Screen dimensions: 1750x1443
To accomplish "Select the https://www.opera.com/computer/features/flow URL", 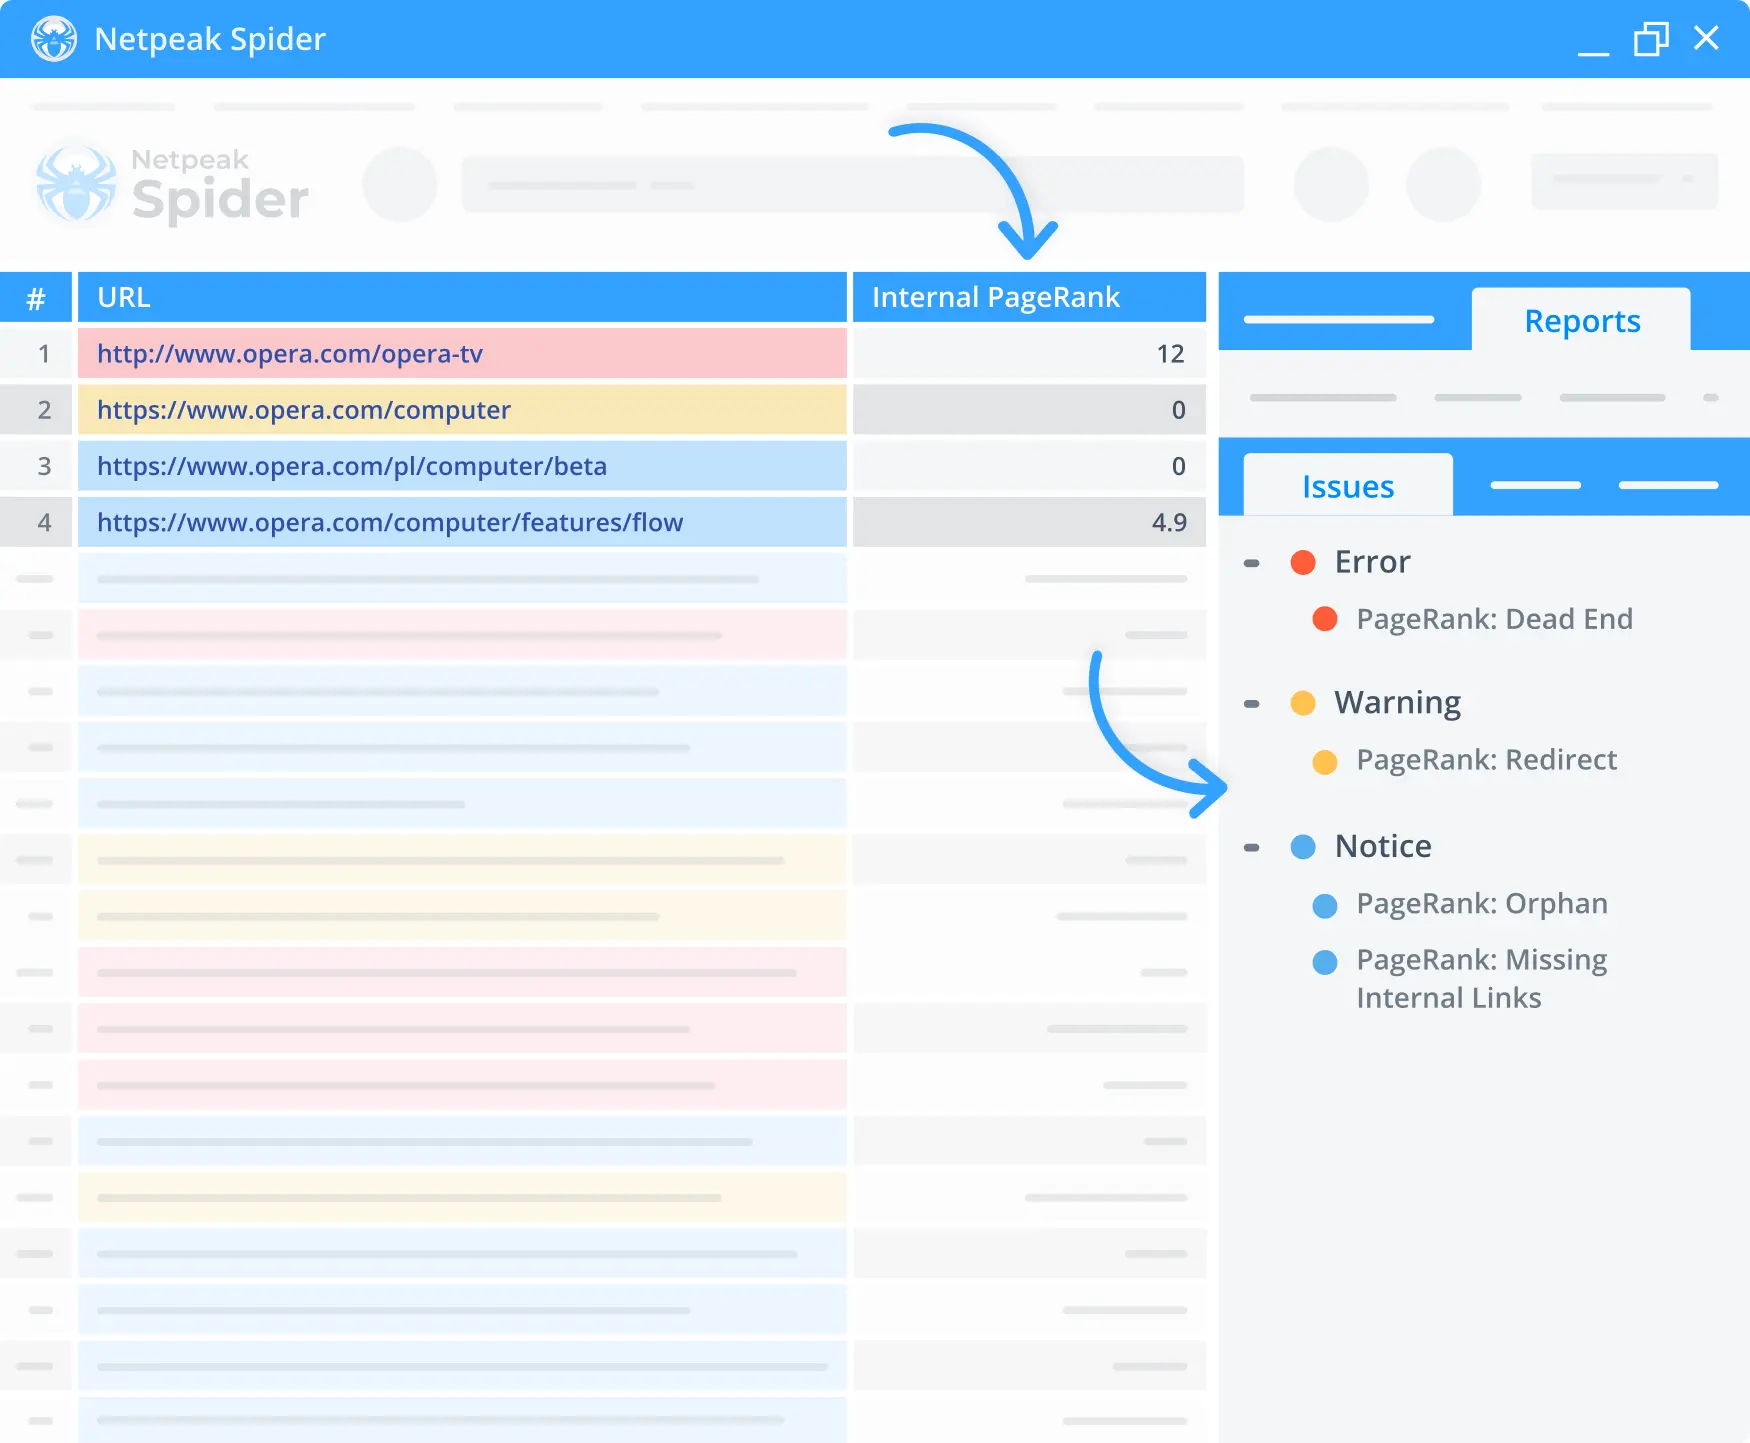I will point(390,522).
